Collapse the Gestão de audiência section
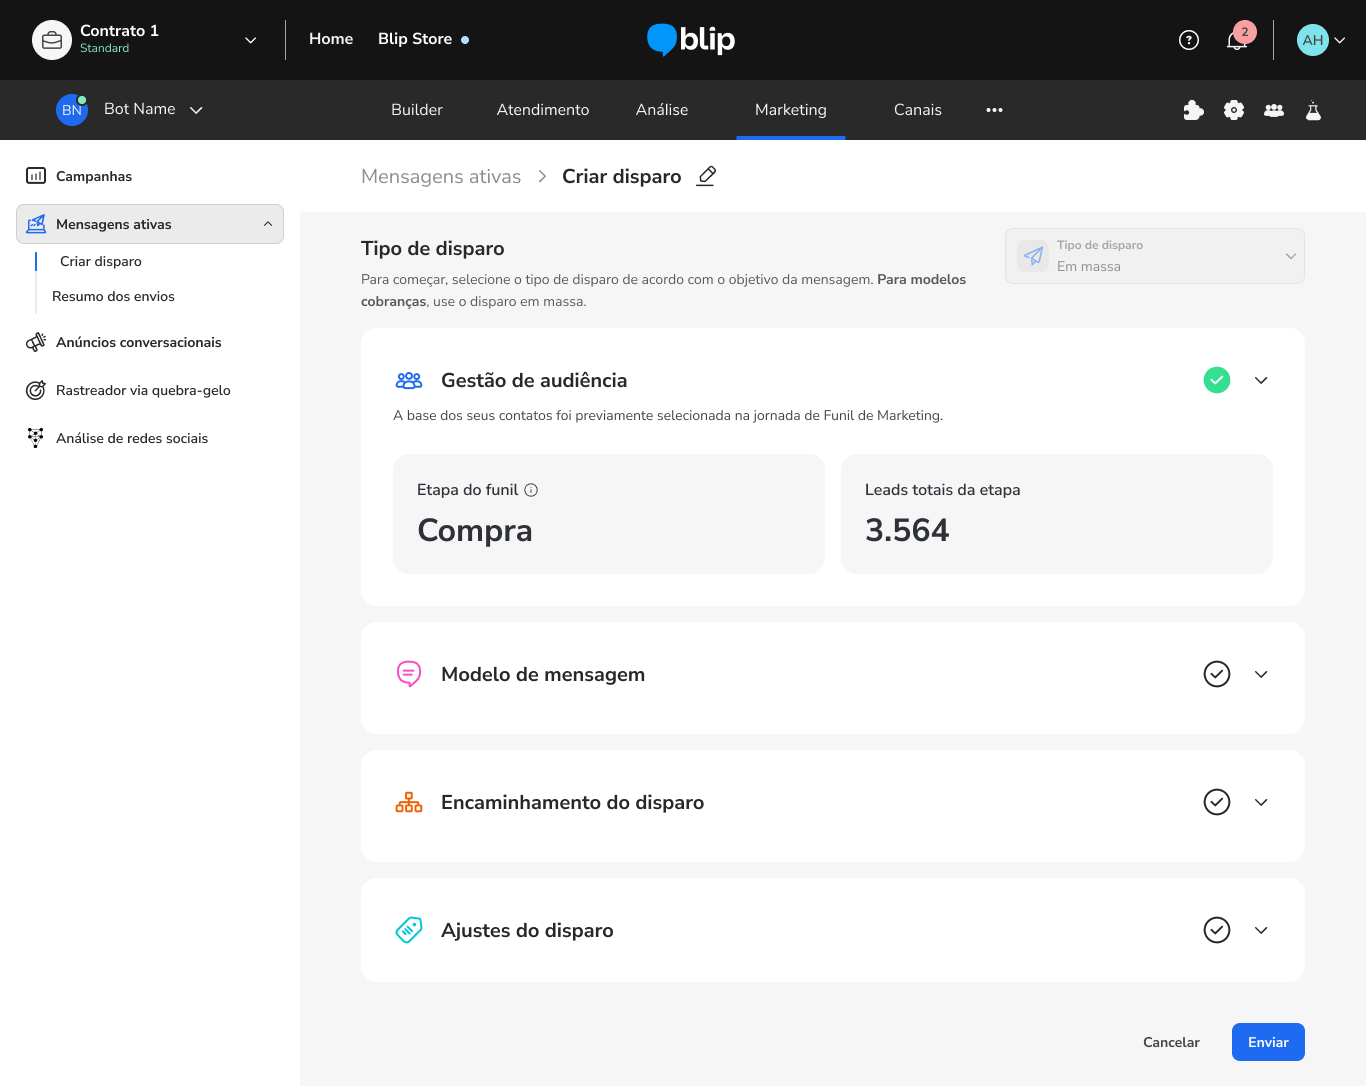This screenshot has height=1086, width=1366. pyautogui.click(x=1261, y=380)
